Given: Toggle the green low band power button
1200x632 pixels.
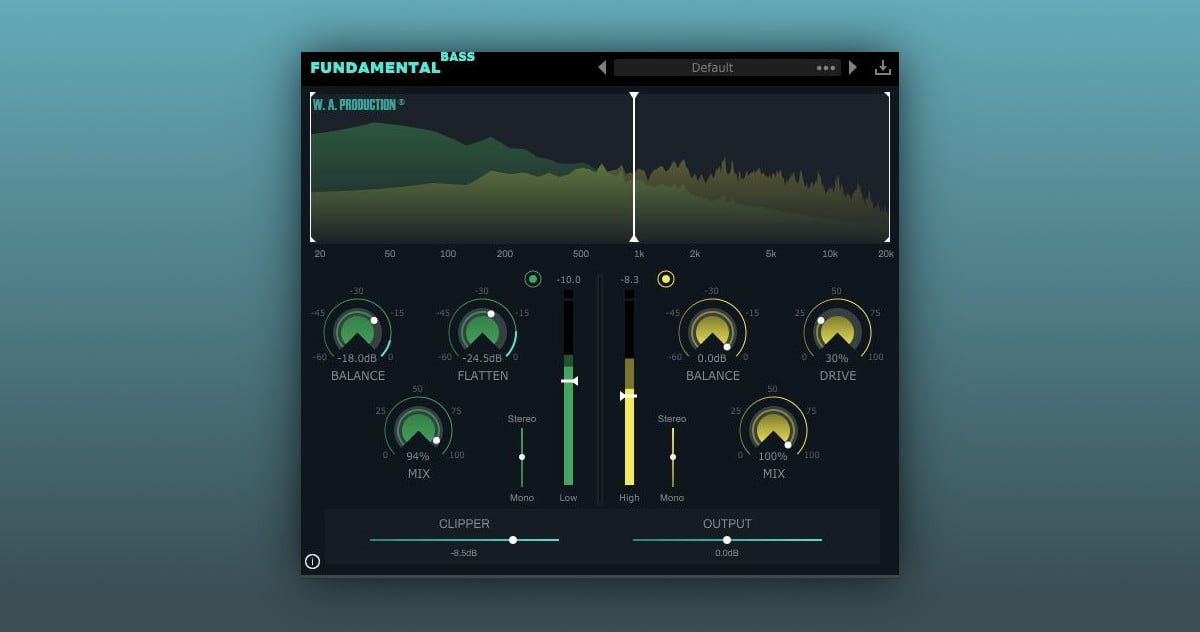Looking at the screenshot, I should (x=533, y=279).
